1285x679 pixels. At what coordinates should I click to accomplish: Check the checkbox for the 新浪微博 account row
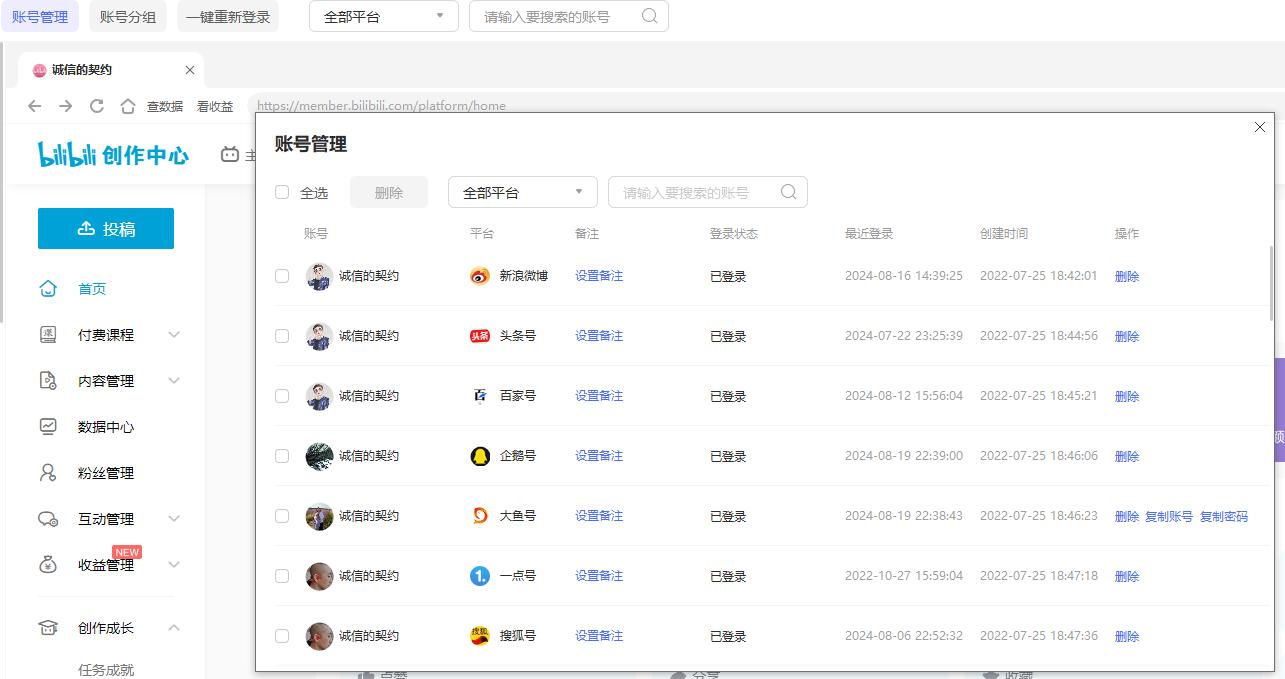(281, 275)
